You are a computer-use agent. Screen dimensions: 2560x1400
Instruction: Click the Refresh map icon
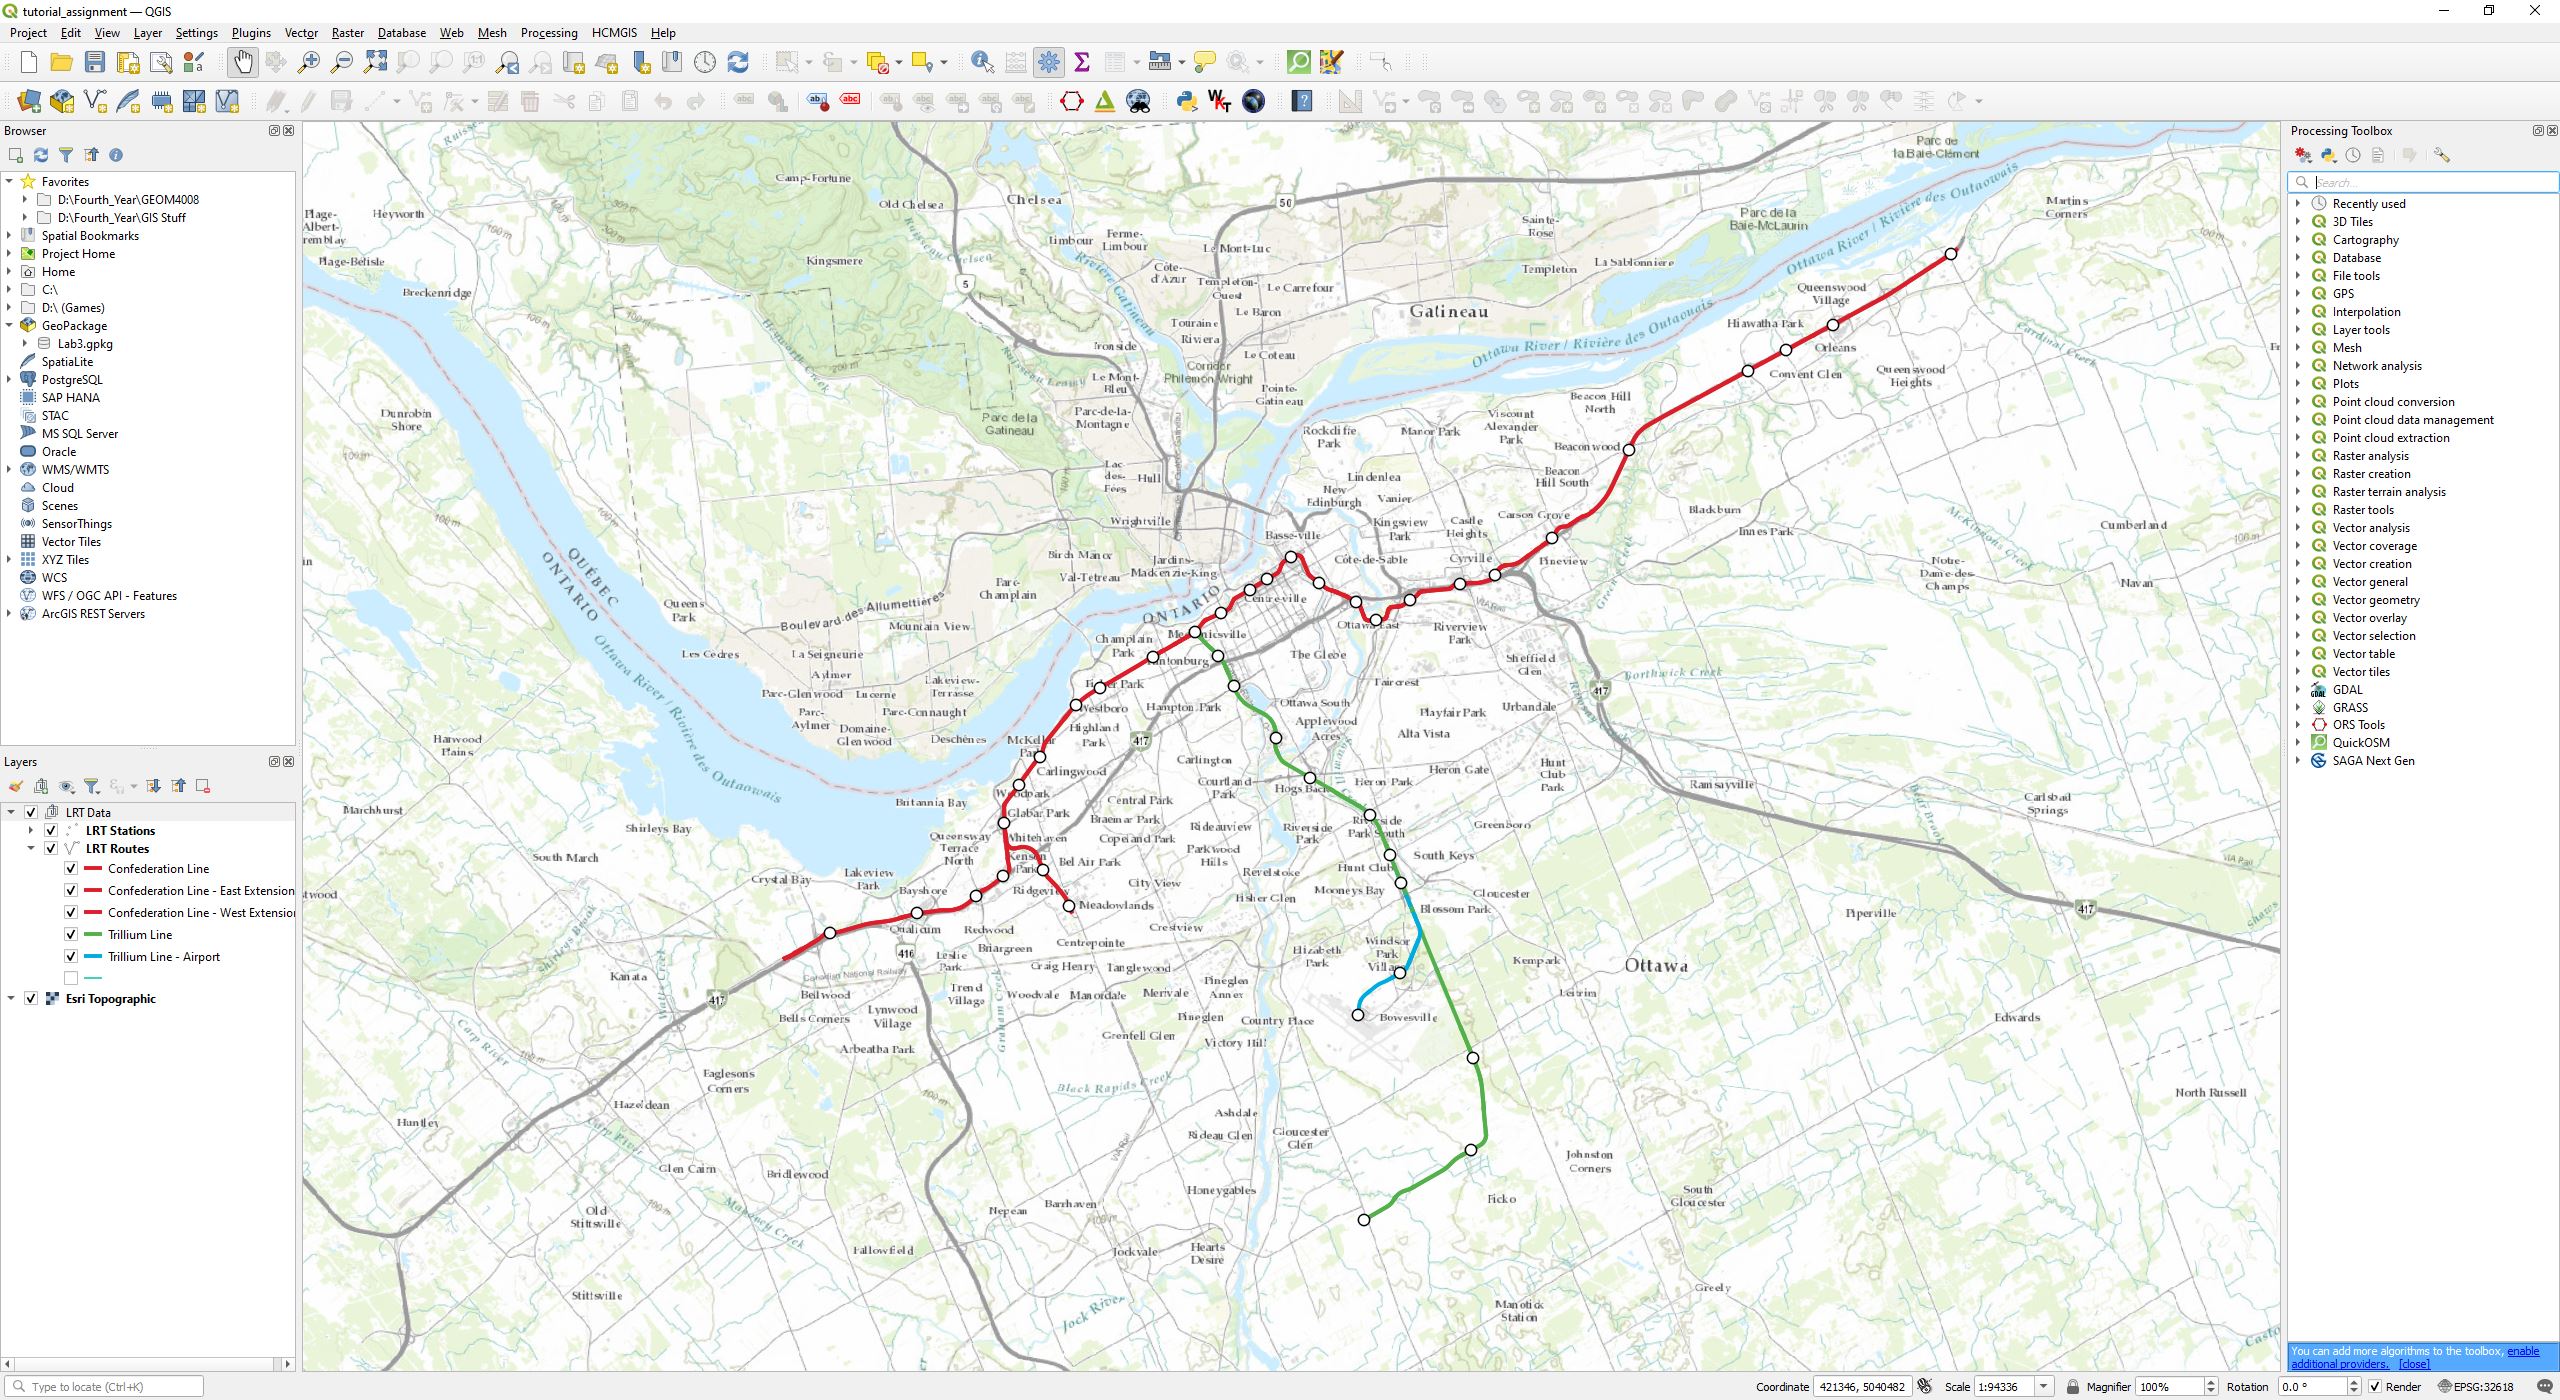pos(738,62)
